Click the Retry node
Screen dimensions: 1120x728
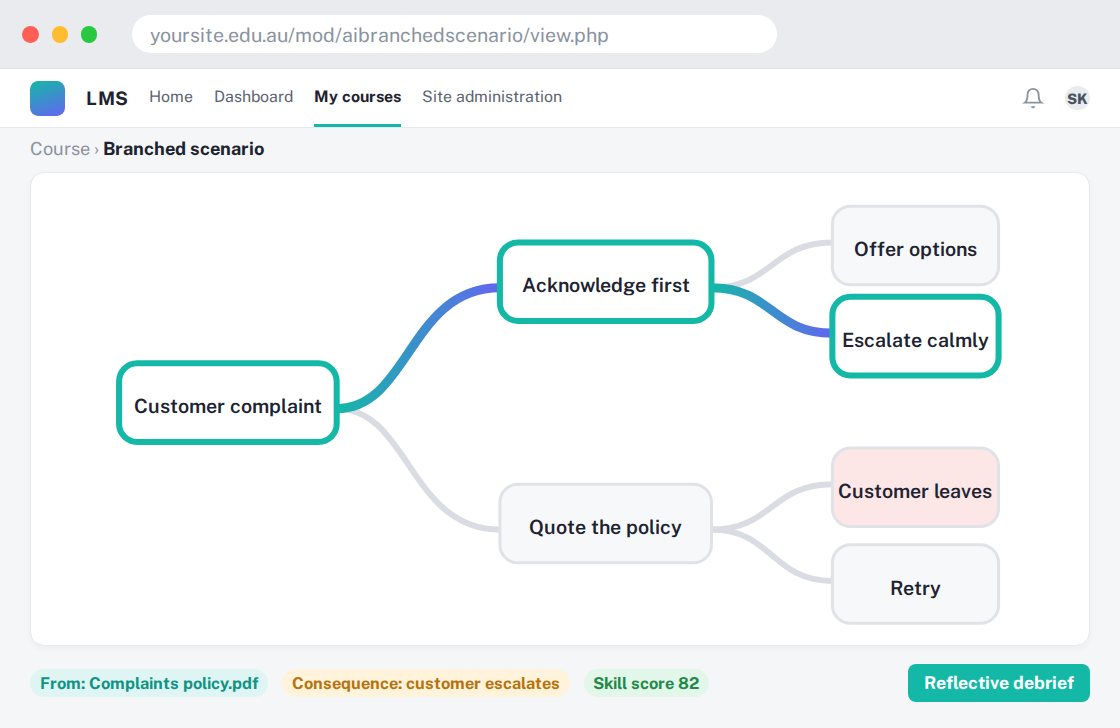(x=915, y=584)
